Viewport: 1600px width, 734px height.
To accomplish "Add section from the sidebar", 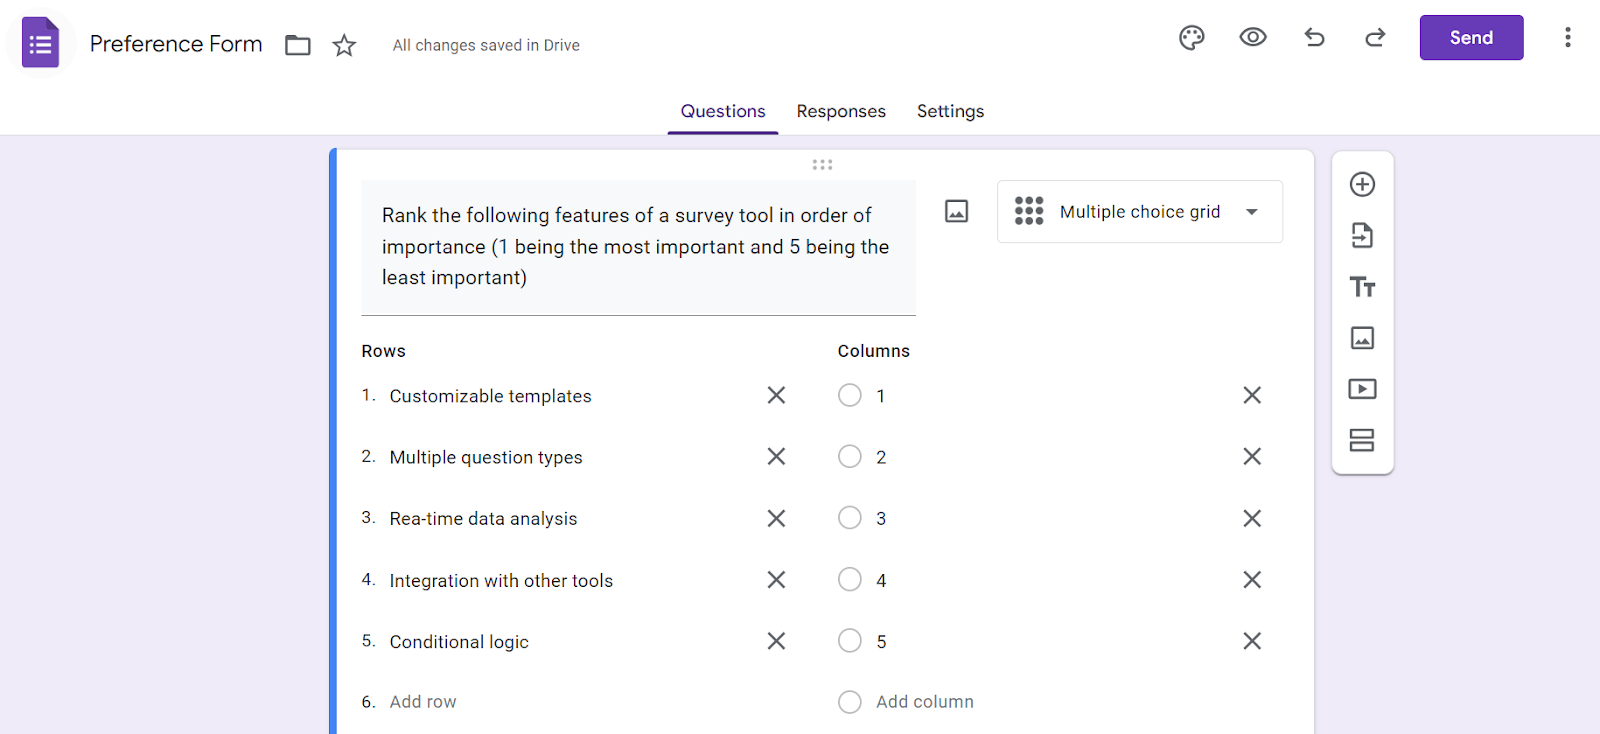I will click(x=1362, y=440).
